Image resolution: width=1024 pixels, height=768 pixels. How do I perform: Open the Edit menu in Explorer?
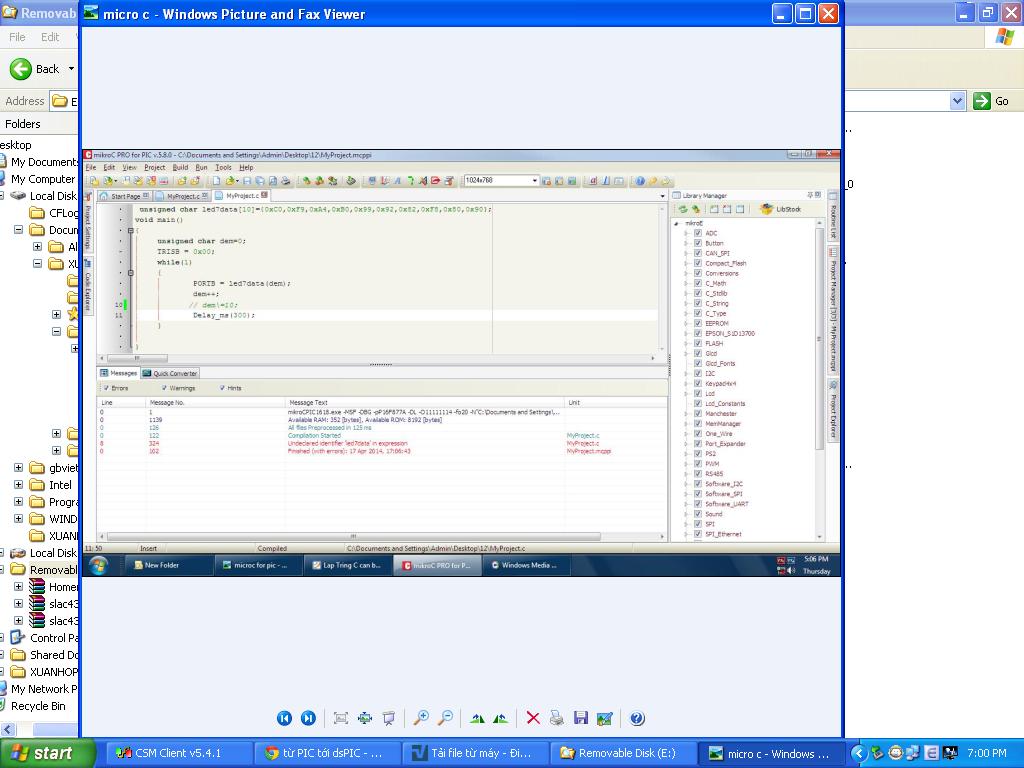50,37
